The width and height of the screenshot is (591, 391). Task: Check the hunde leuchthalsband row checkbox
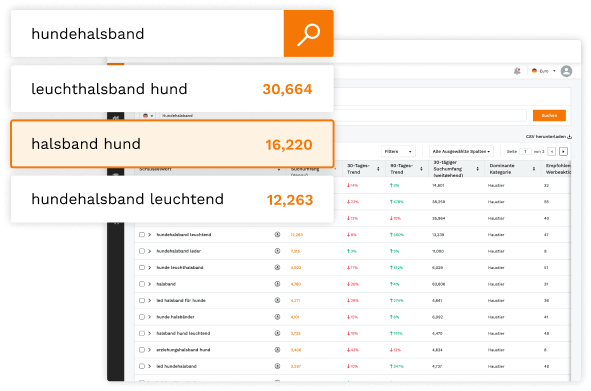point(142,267)
